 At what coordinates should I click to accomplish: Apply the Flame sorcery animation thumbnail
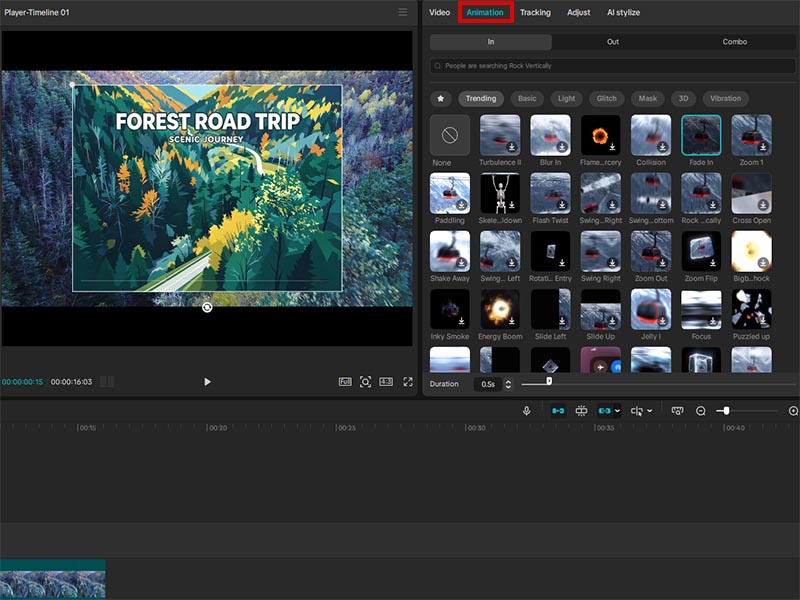tap(601, 135)
